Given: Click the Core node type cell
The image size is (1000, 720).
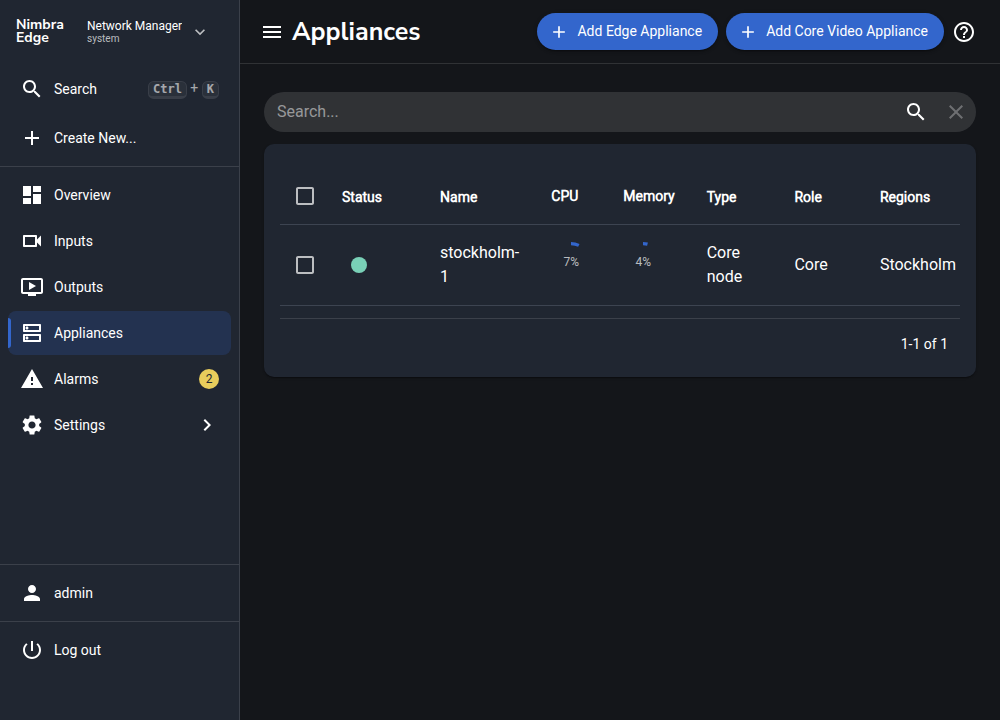Looking at the screenshot, I should point(724,265).
